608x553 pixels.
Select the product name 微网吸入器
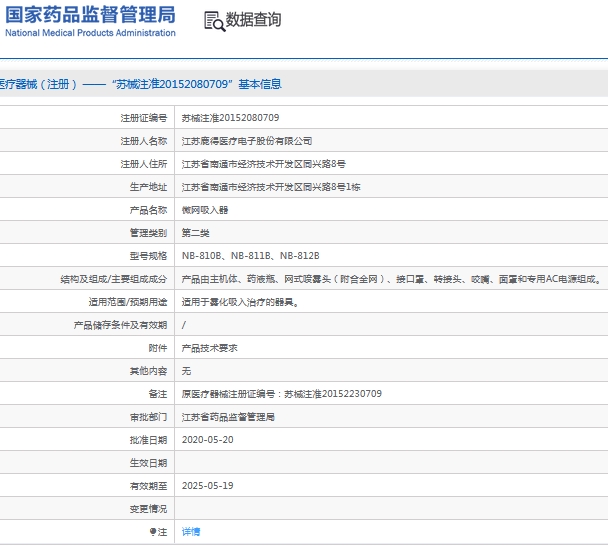[205, 210]
